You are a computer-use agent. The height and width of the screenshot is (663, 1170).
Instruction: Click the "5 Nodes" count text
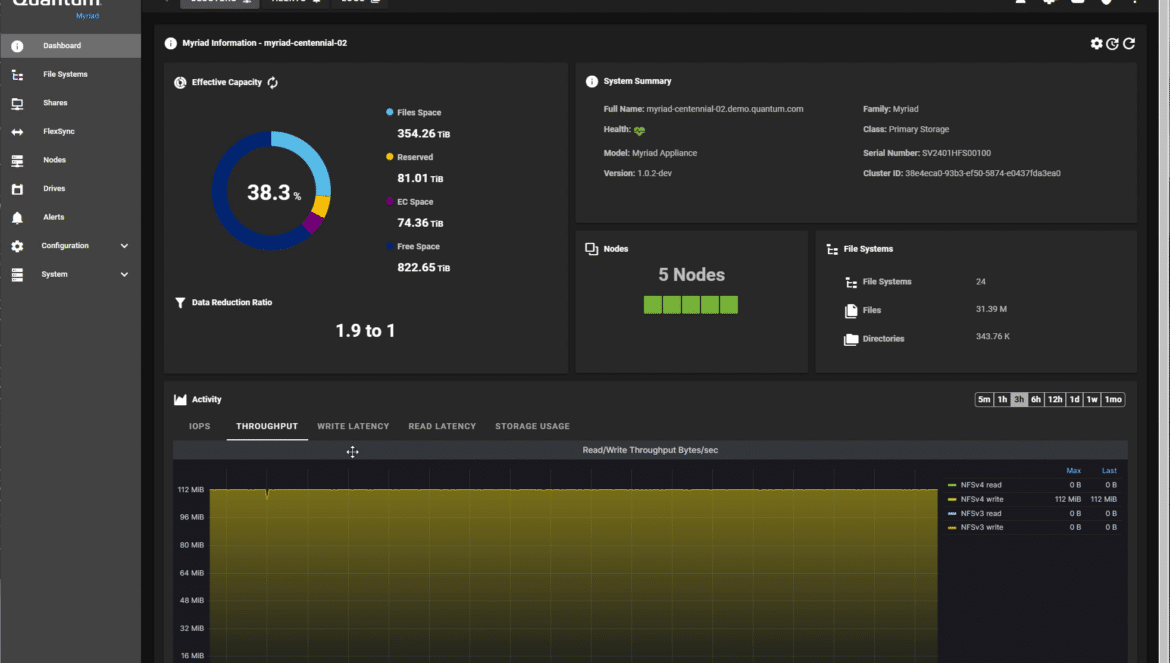point(692,275)
